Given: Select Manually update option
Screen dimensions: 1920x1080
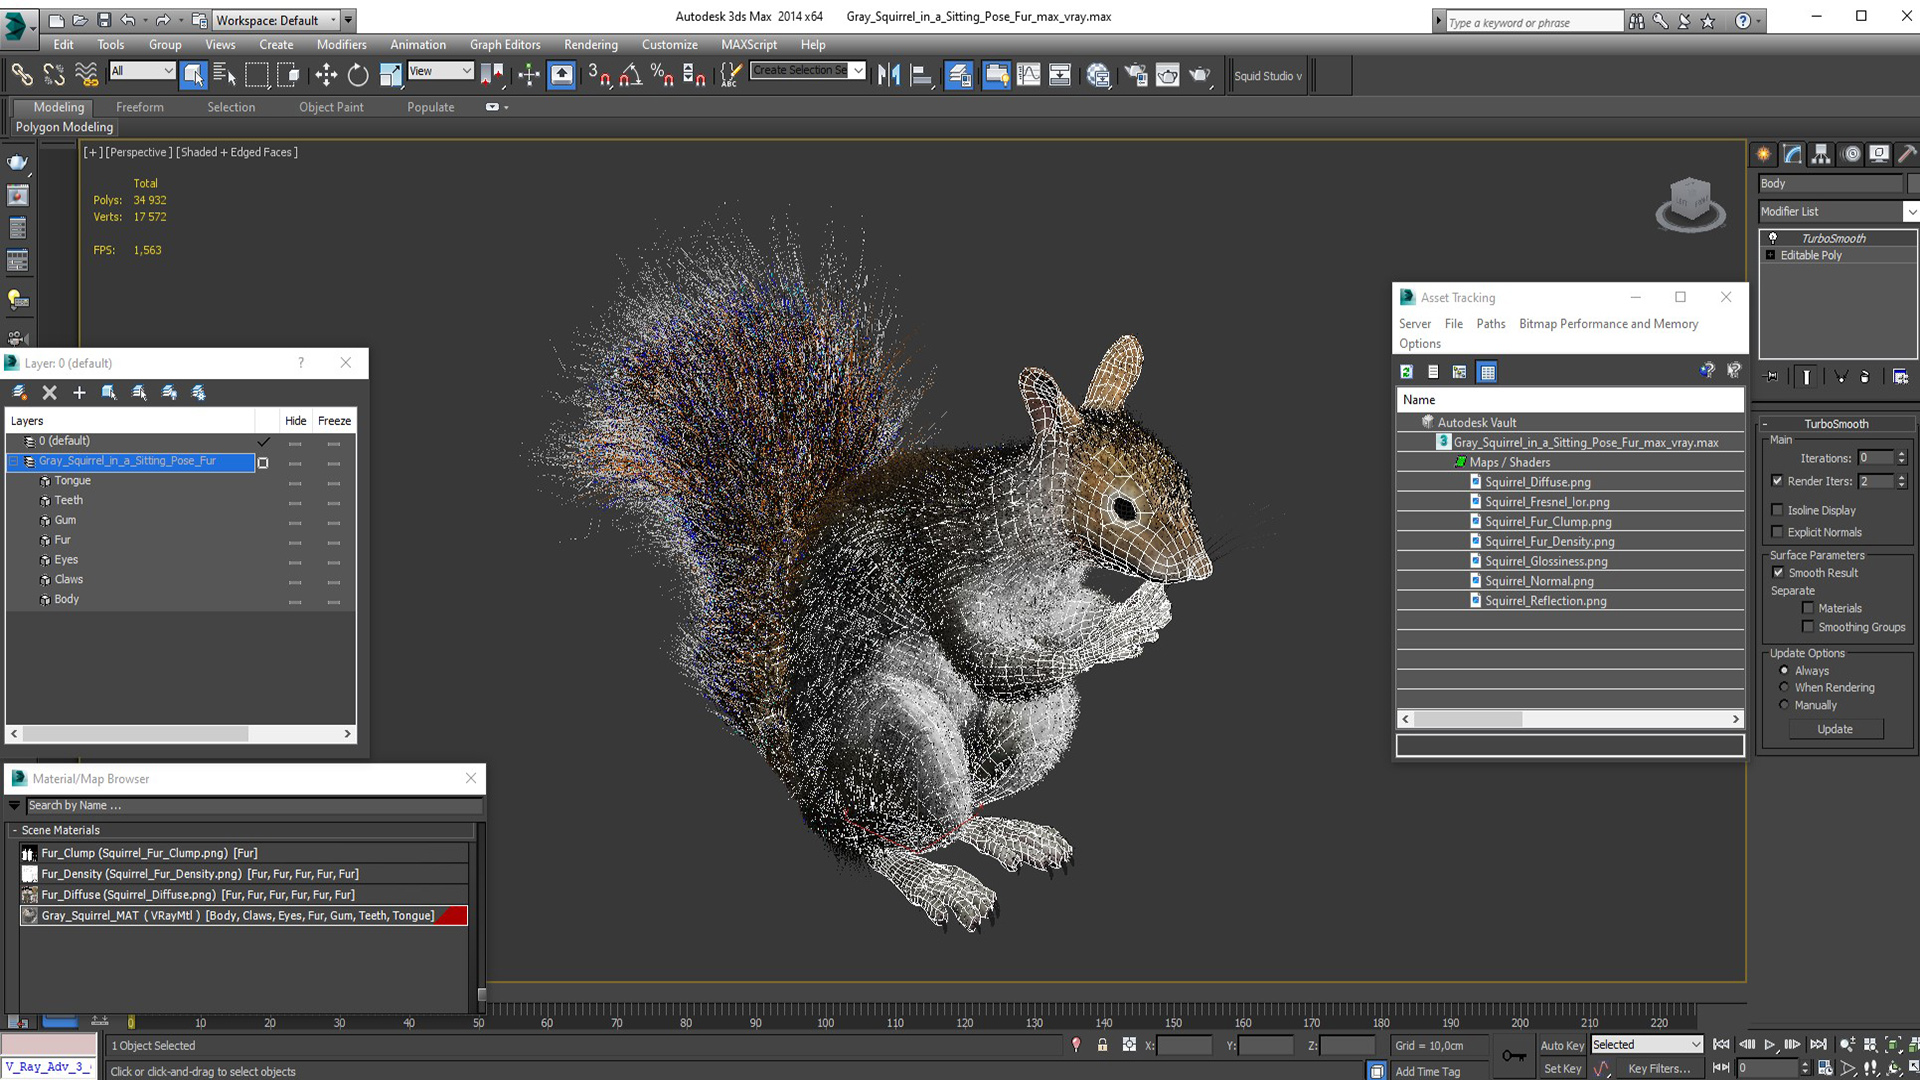Looking at the screenshot, I should pos(1784,705).
